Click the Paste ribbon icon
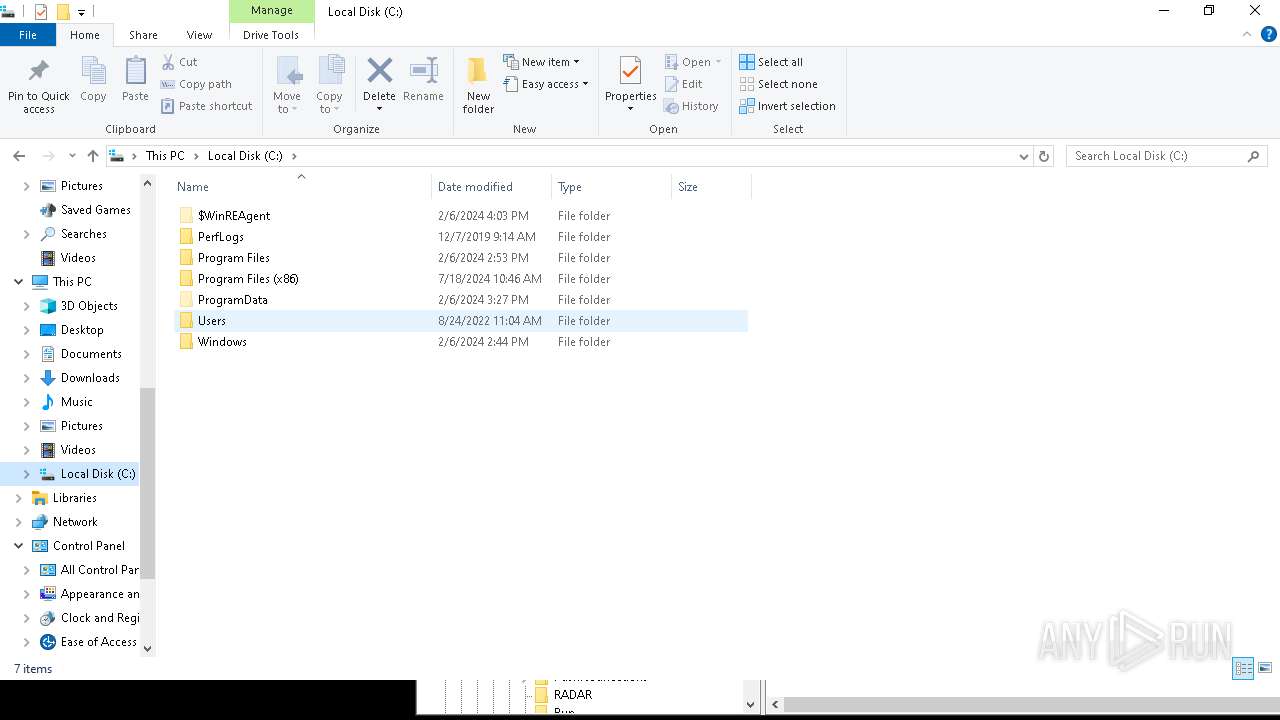This screenshot has height=720, width=1280. [x=135, y=72]
